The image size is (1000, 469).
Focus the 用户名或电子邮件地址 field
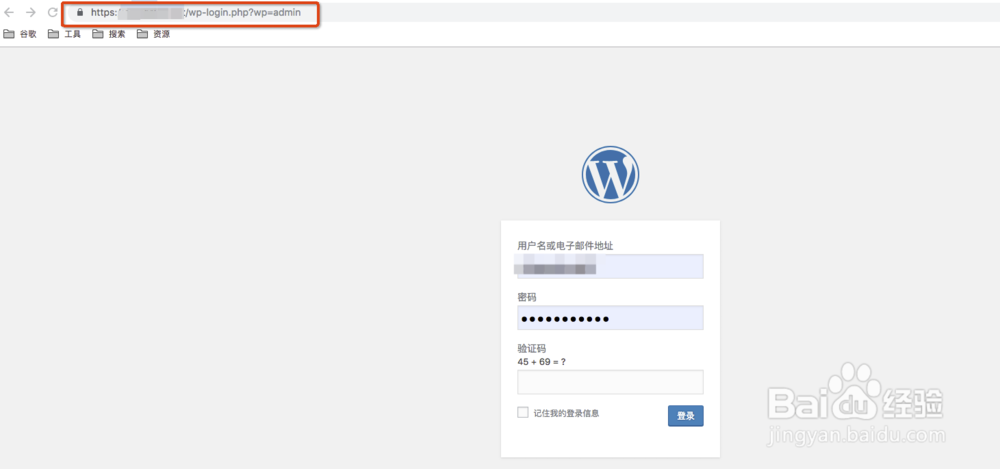[610, 266]
